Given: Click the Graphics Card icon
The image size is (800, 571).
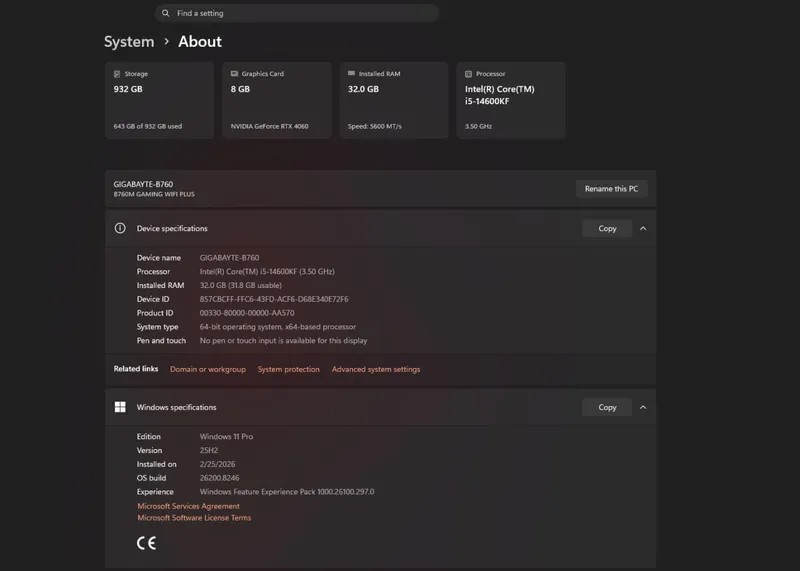Looking at the screenshot, I should (x=234, y=74).
